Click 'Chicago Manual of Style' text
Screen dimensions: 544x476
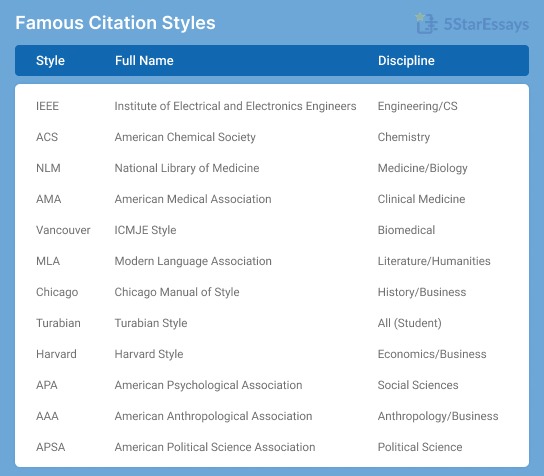click(177, 292)
